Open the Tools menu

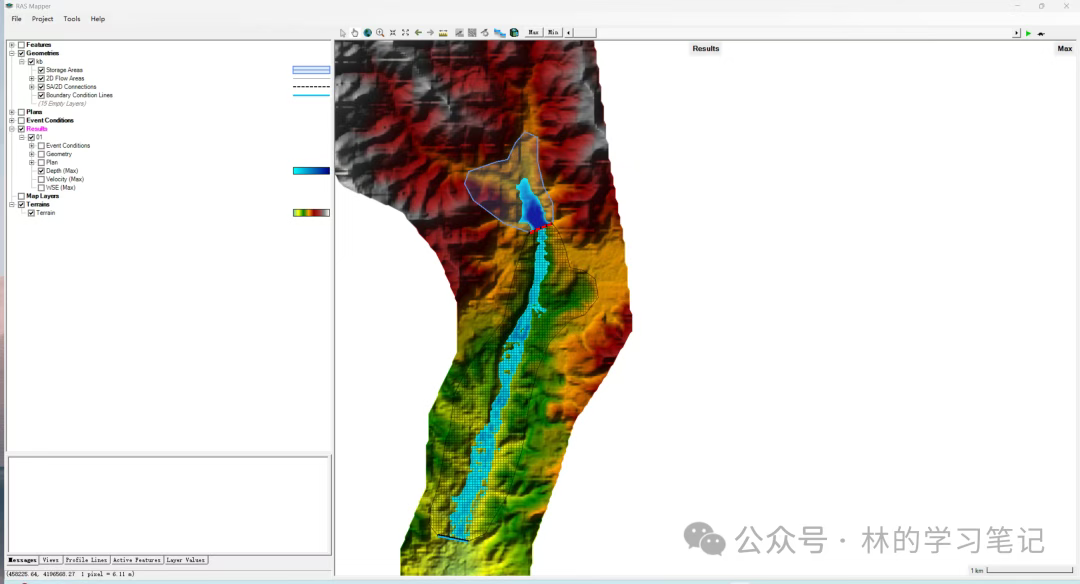tap(72, 19)
